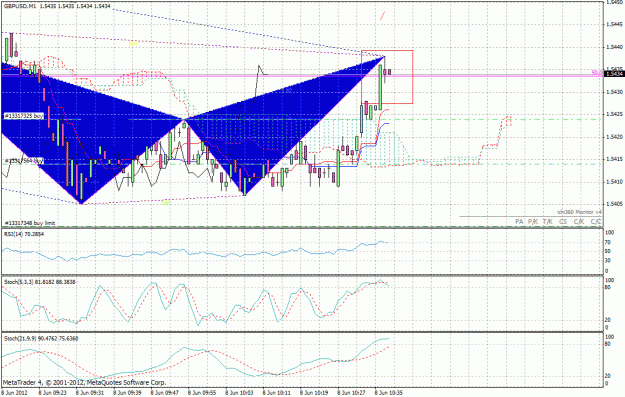625x397 pixels.
Task: Select the #13317564 buy order label
Action: pyautogui.click(x=24, y=161)
